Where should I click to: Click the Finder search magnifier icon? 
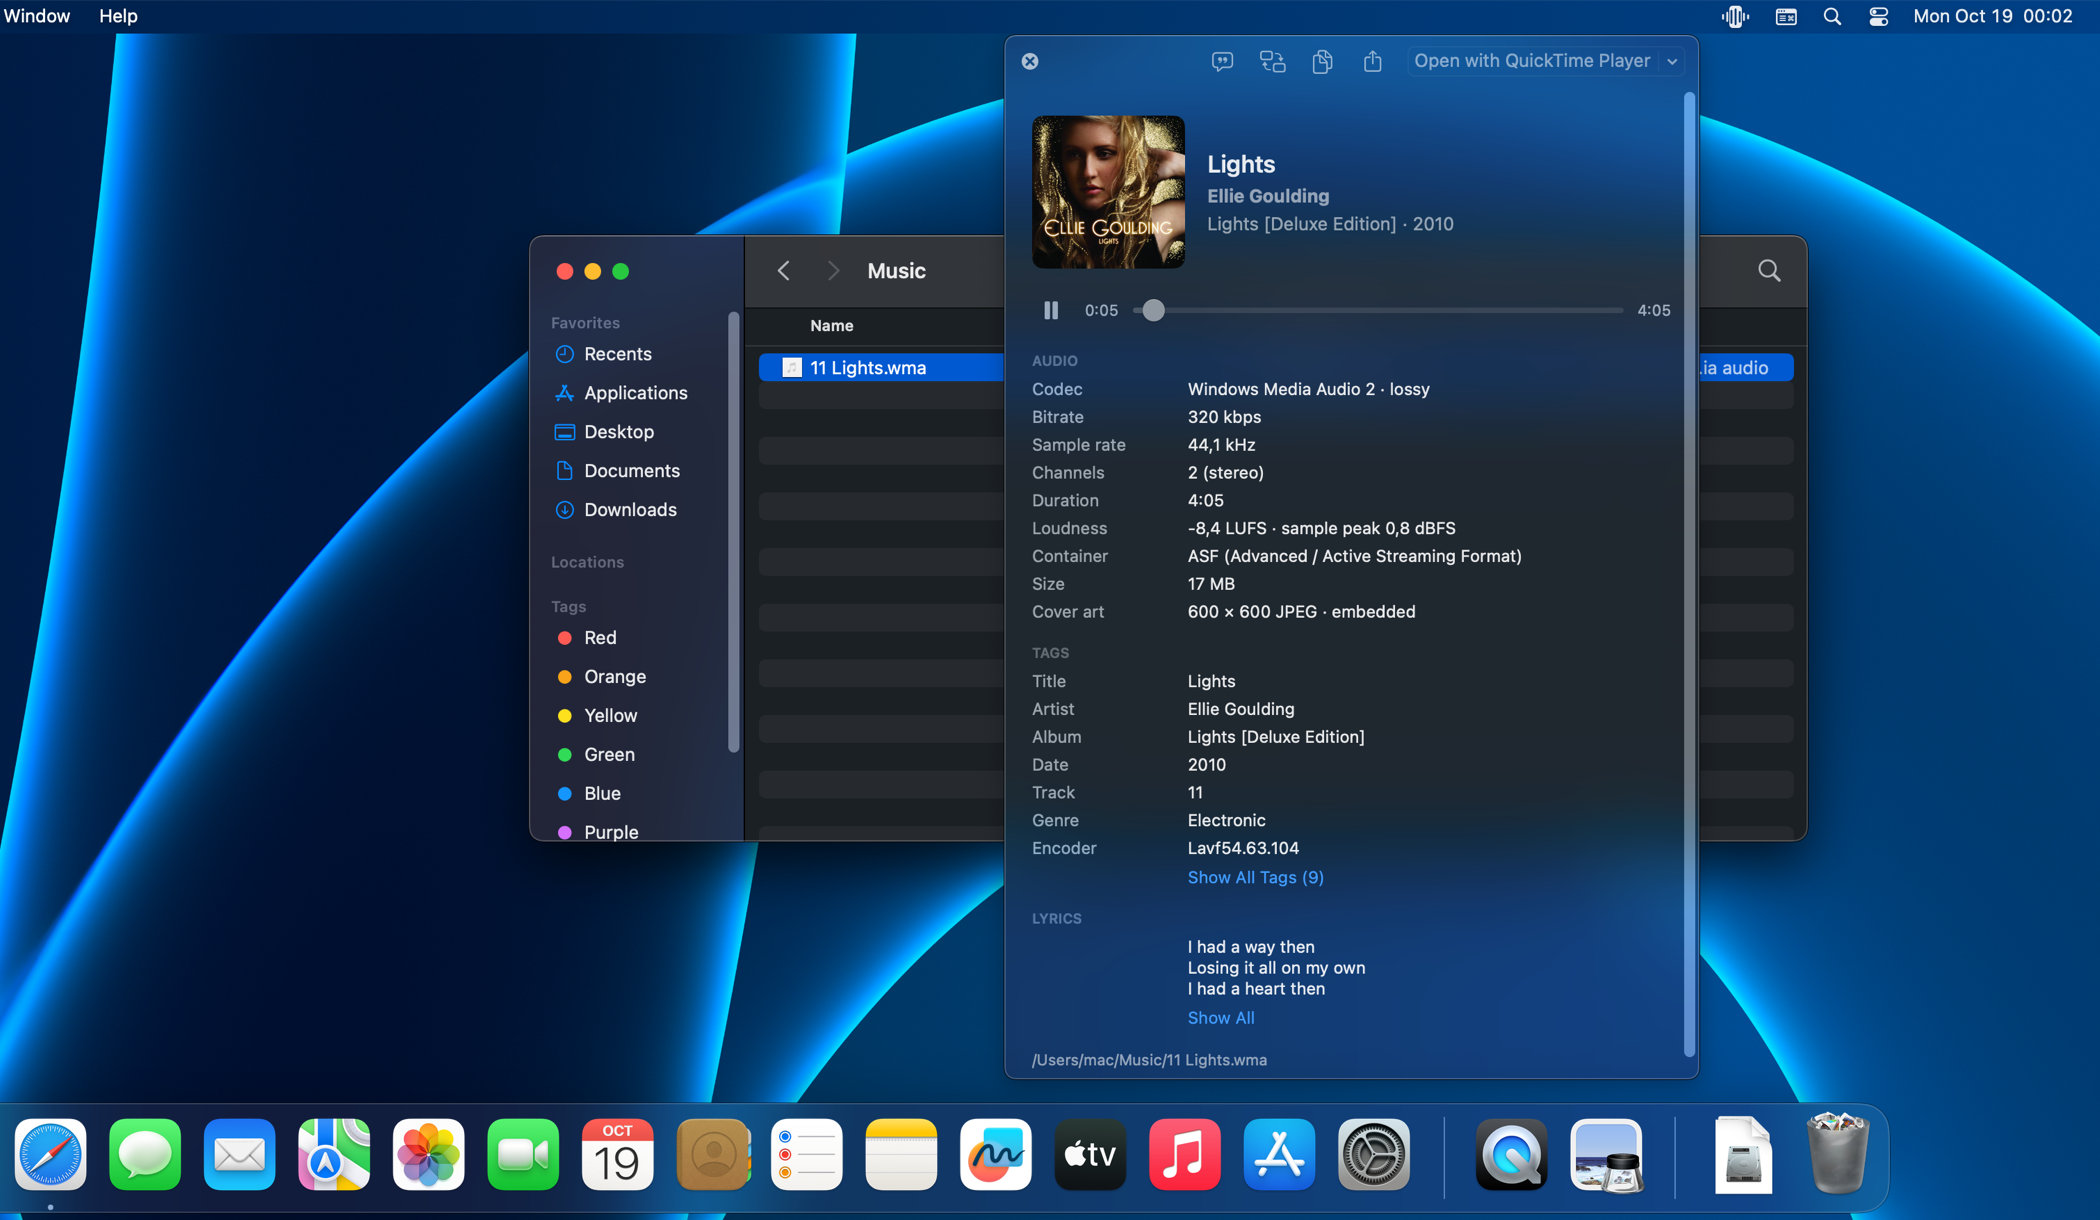[x=1769, y=271]
